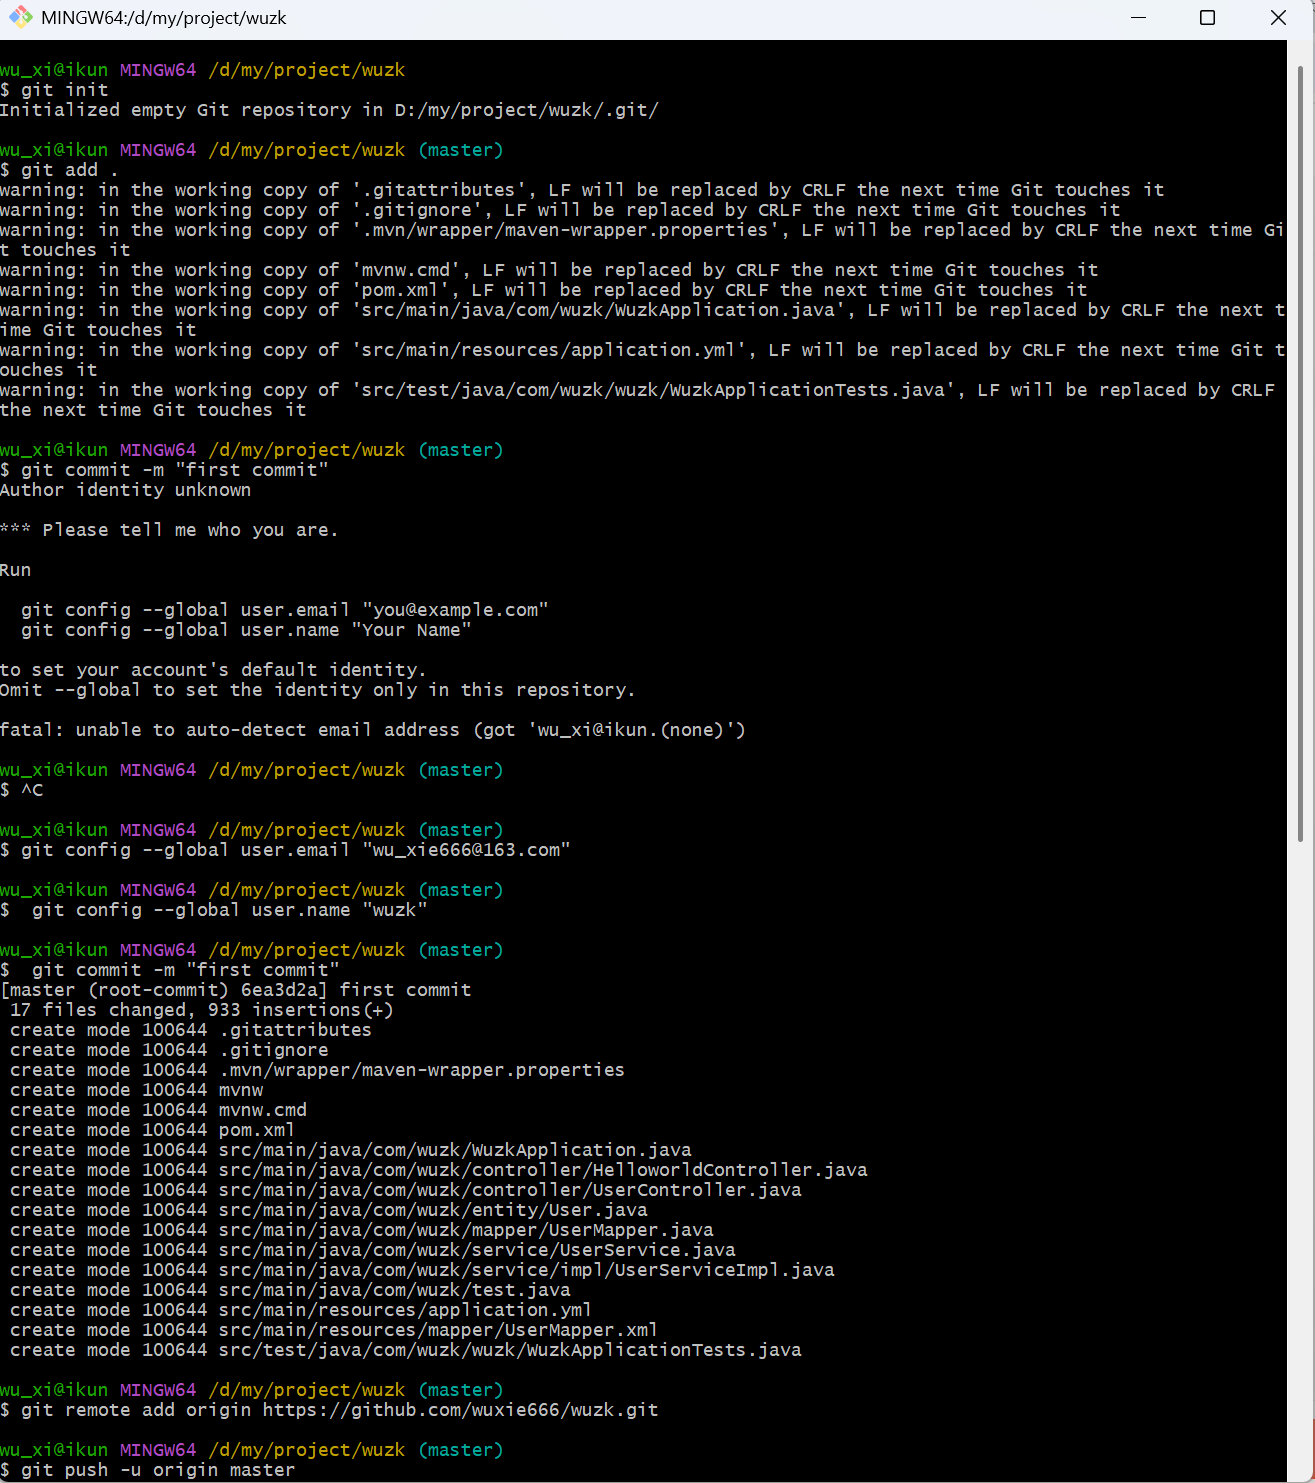Click the warning line mentioning 'pom.xml'
The width and height of the screenshot is (1315, 1483).
(543, 290)
